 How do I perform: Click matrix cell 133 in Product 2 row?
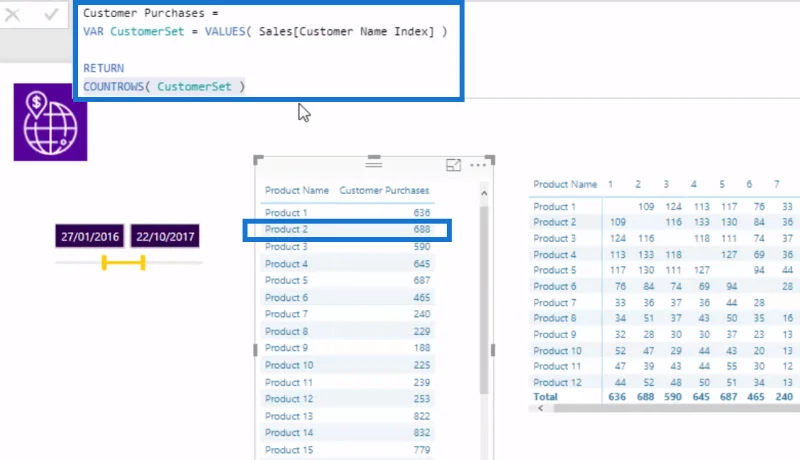tap(702, 222)
